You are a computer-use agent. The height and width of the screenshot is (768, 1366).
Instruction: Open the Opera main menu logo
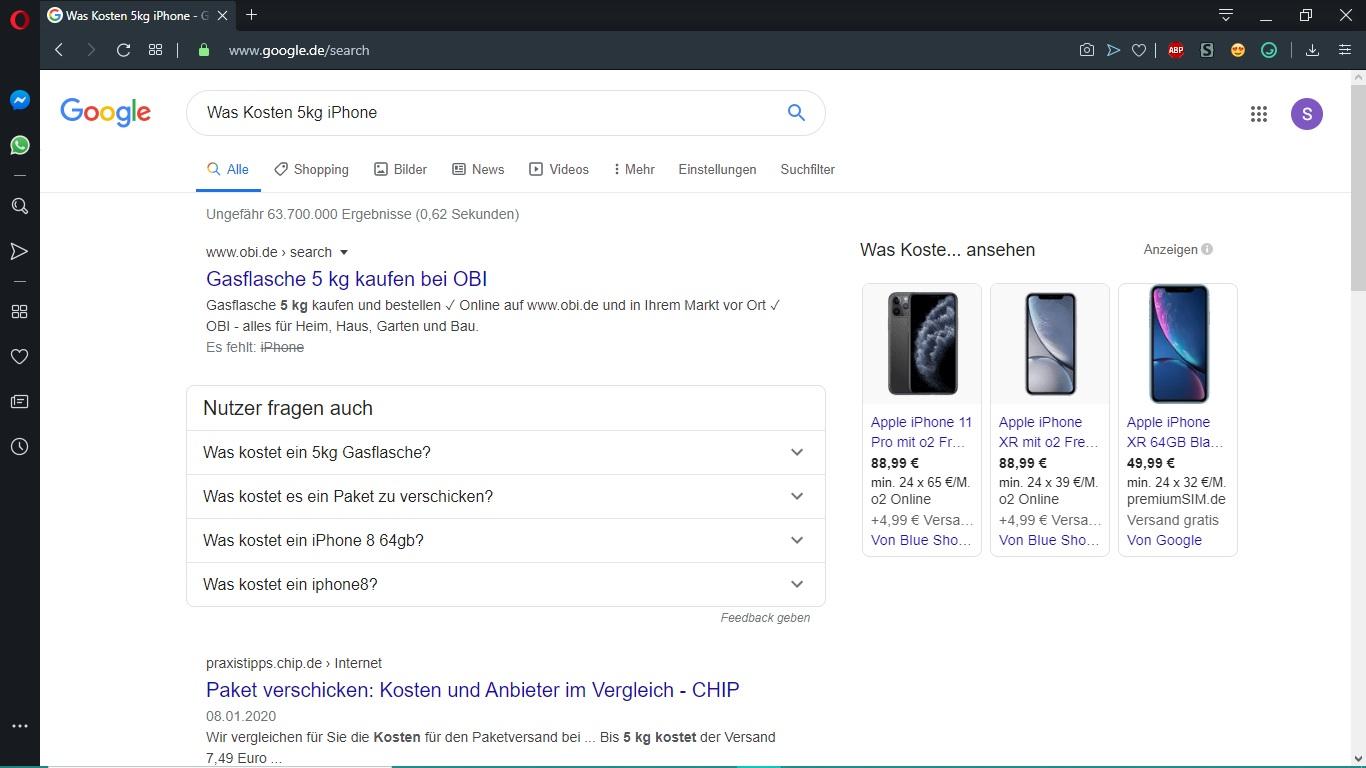[19, 19]
